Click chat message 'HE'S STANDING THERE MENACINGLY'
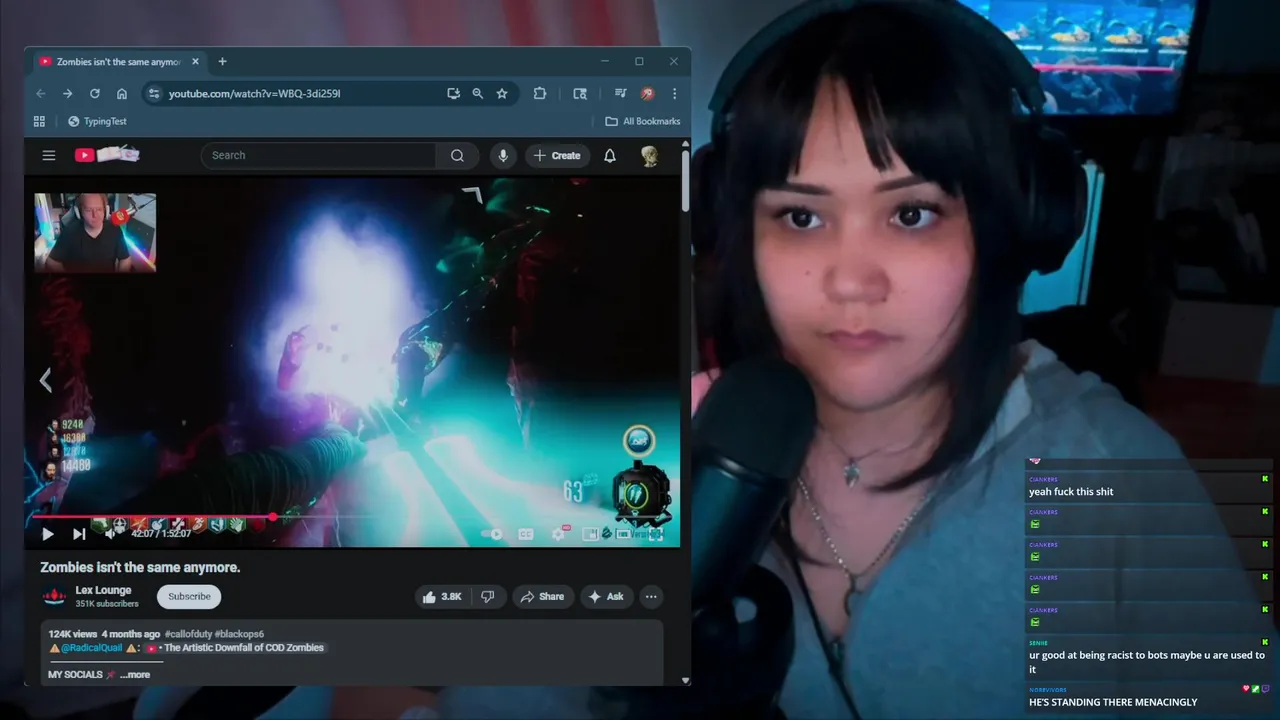Screen dimensions: 1280x720 click(x=1113, y=702)
